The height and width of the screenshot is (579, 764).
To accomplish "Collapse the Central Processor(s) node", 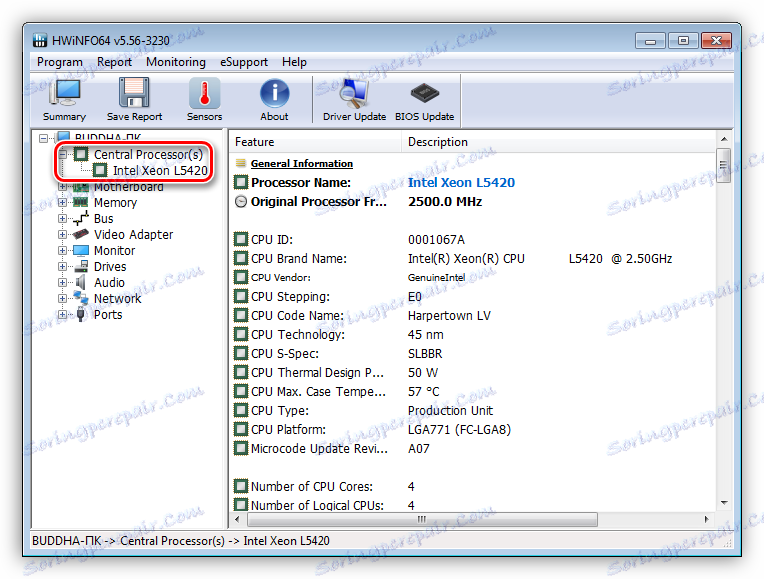I will (x=62, y=154).
